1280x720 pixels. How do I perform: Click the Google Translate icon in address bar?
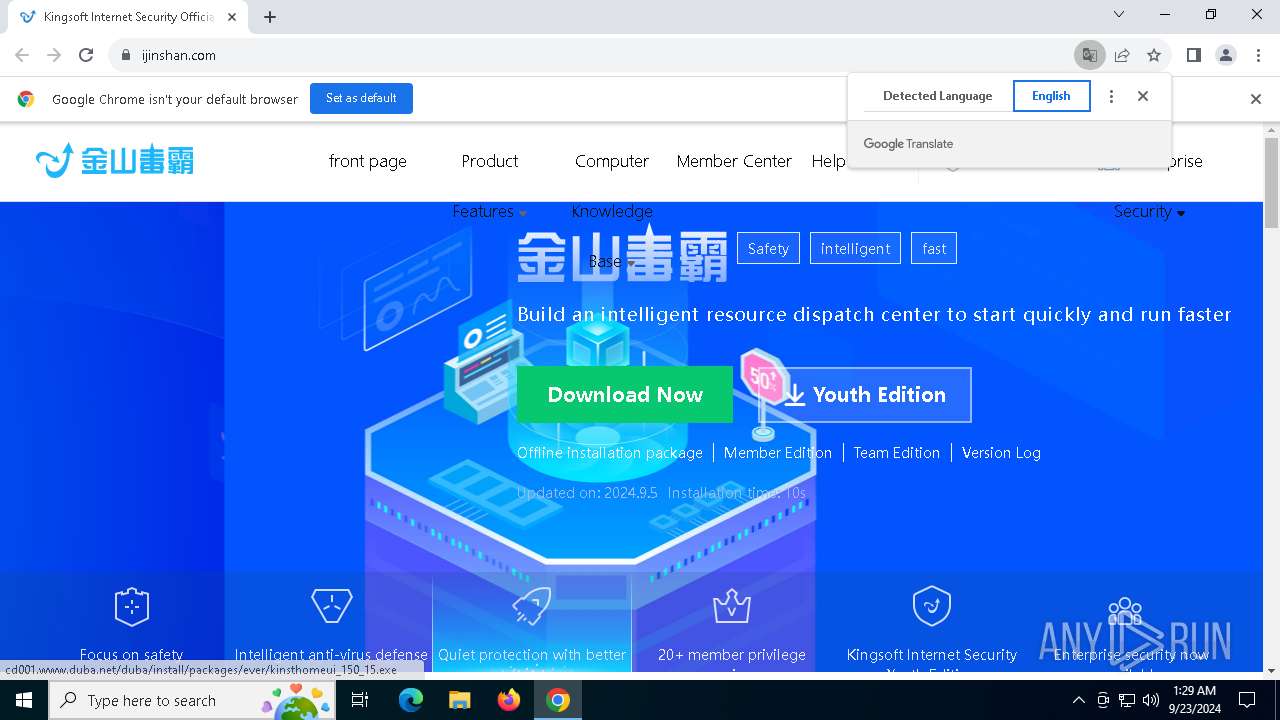(x=1090, y=55)
